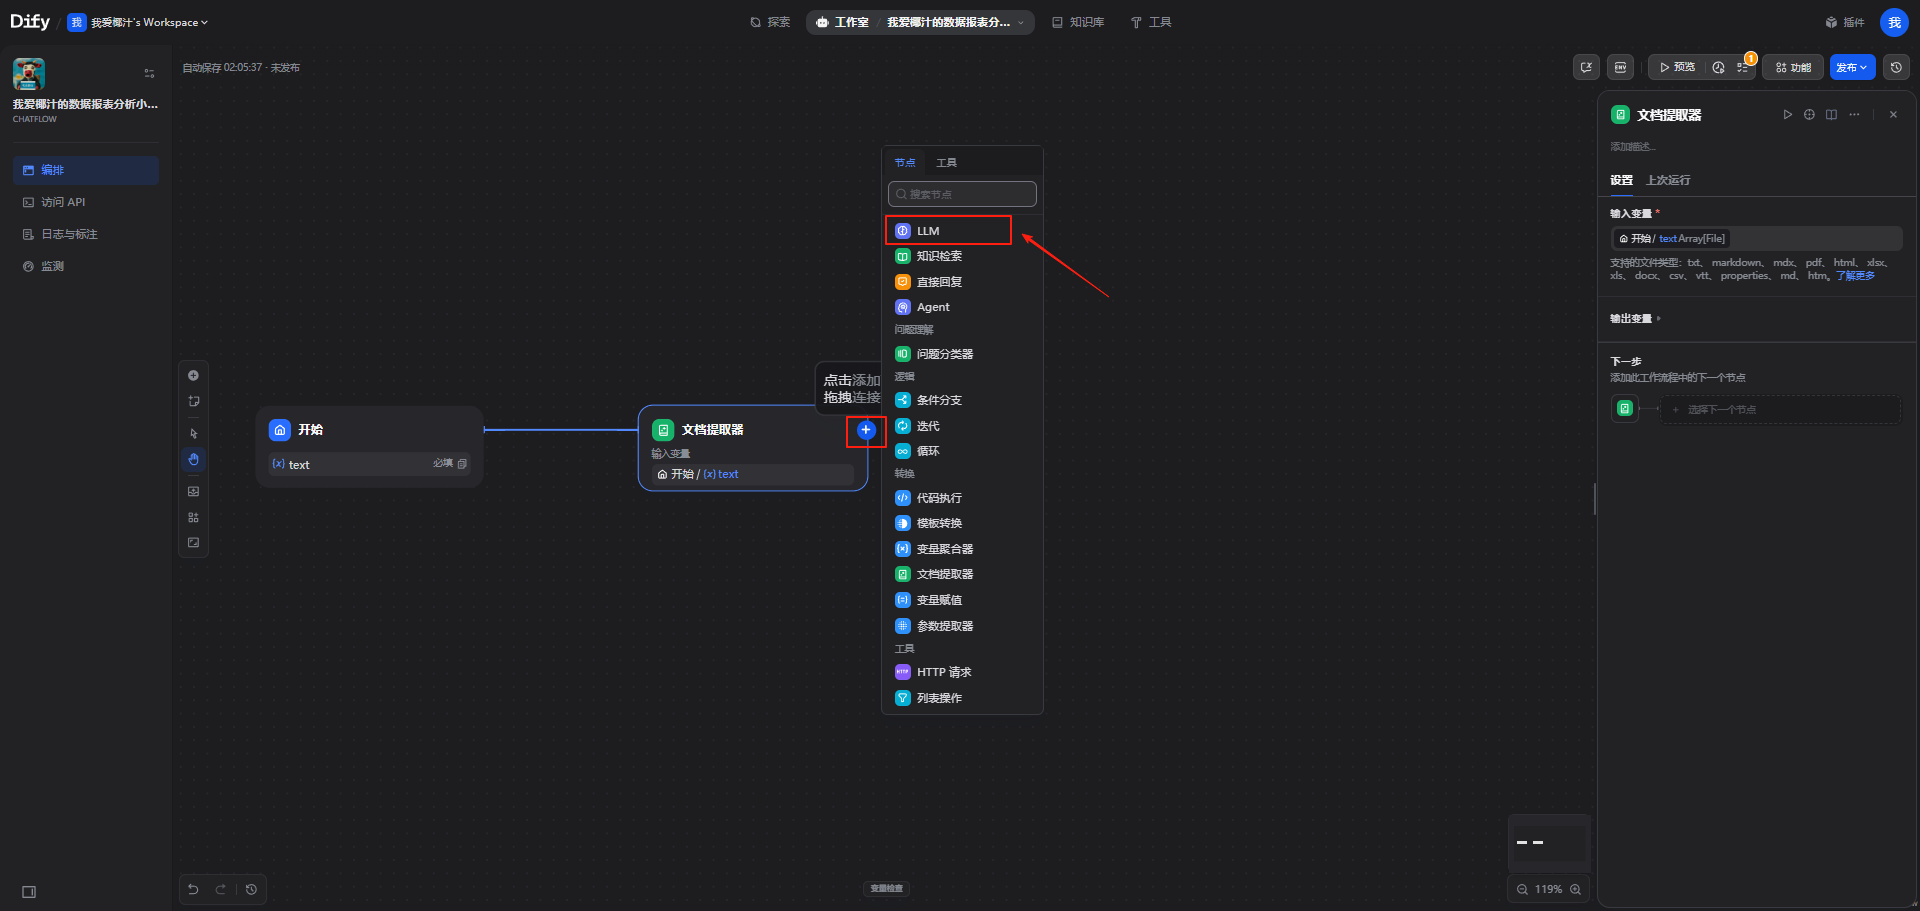
Task: Locate the node with crosshair icon in panel header
Action: 1809,115
